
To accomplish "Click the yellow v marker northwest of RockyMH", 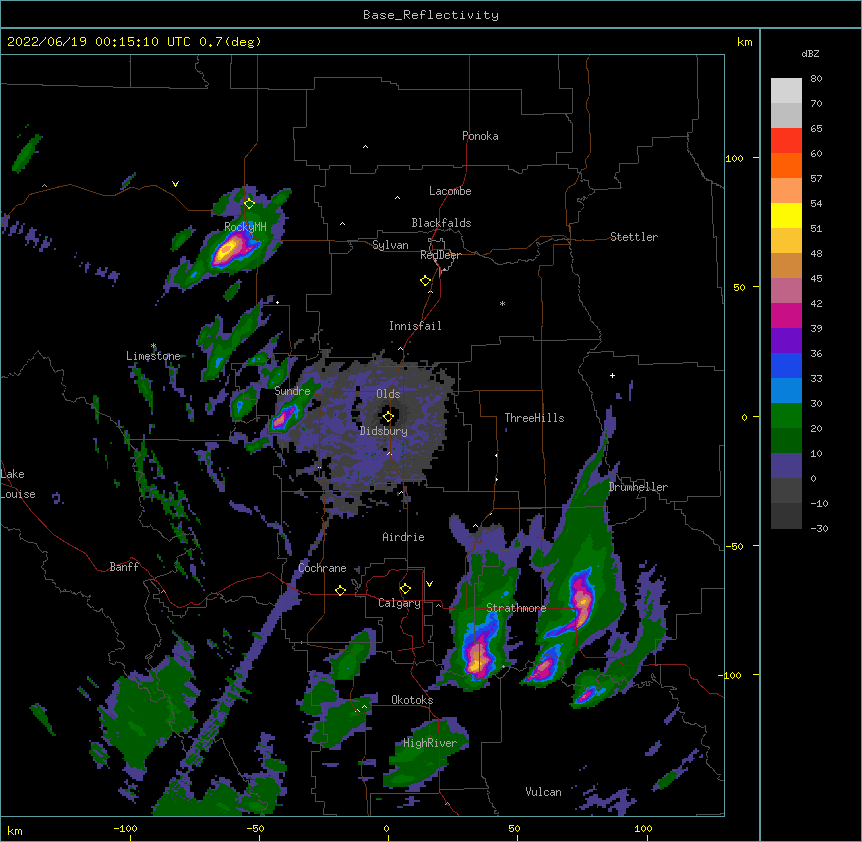I will [x=175, y=184].
